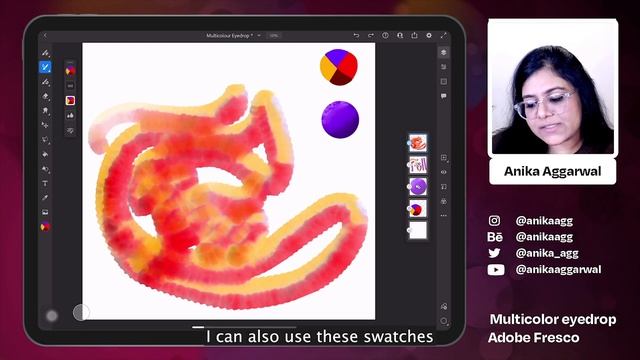
Task: Select the highlighted multicolor brush preset
Action: click(x=70, y=100)
